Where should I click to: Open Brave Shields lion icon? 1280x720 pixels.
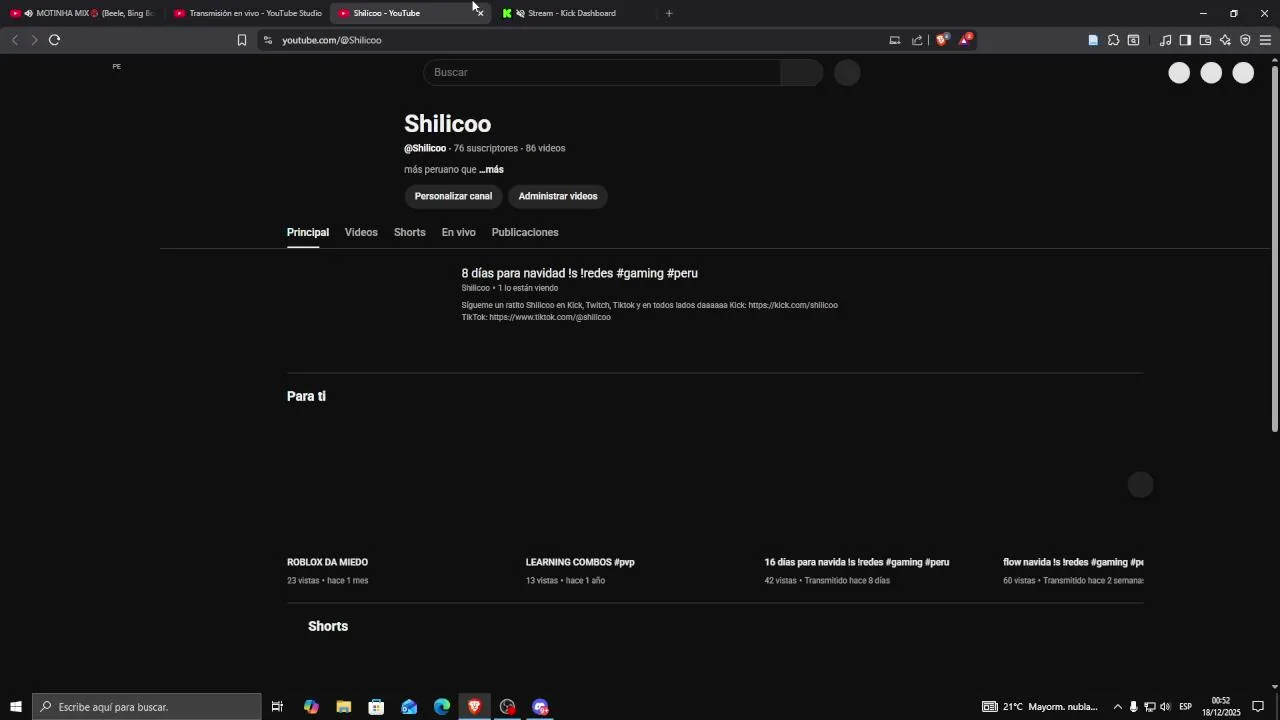click(x=941, y=40)
